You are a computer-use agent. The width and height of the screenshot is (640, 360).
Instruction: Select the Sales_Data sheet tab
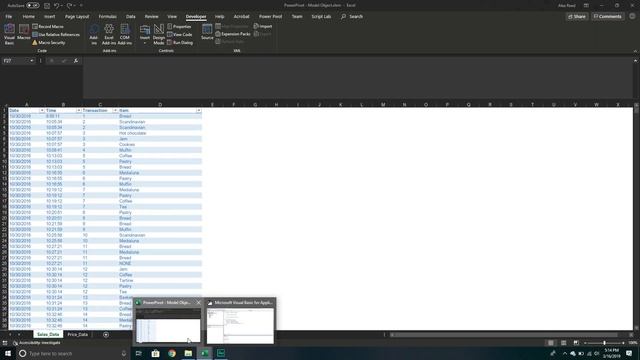48,334
